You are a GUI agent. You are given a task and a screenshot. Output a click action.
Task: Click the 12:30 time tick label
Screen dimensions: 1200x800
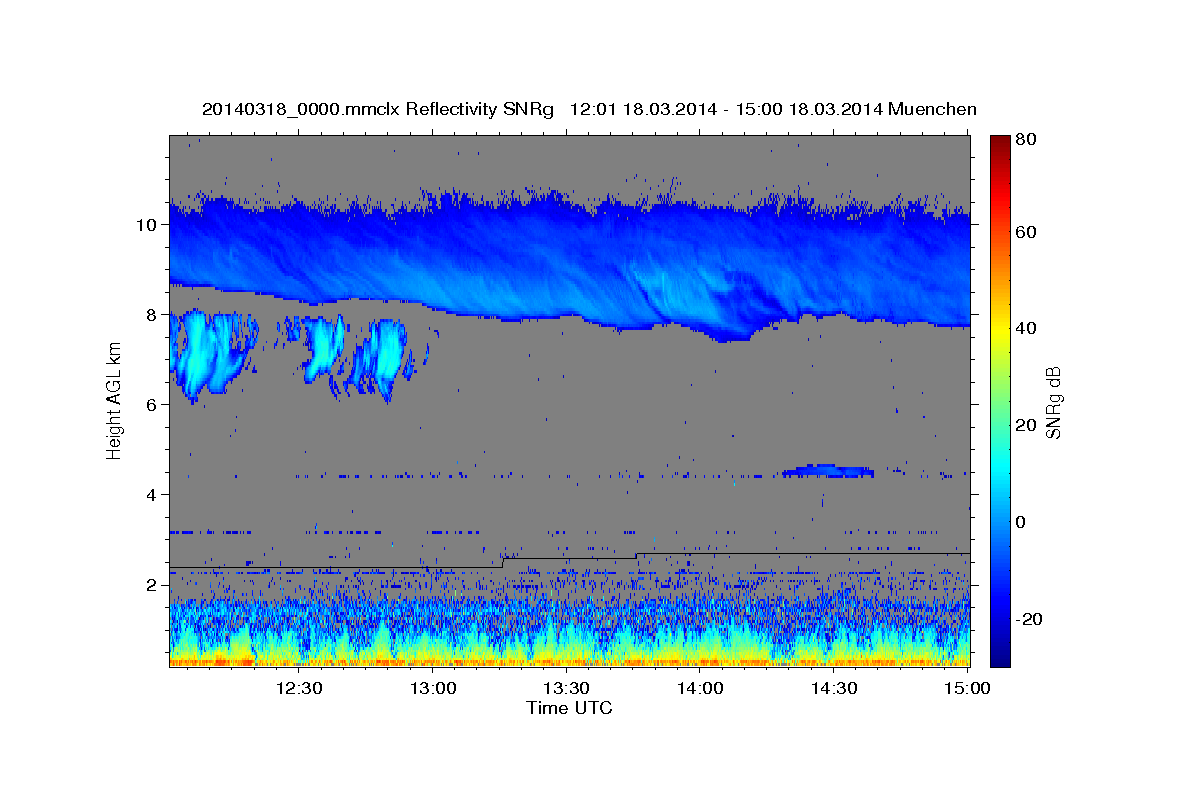click(x=299, y=688)
